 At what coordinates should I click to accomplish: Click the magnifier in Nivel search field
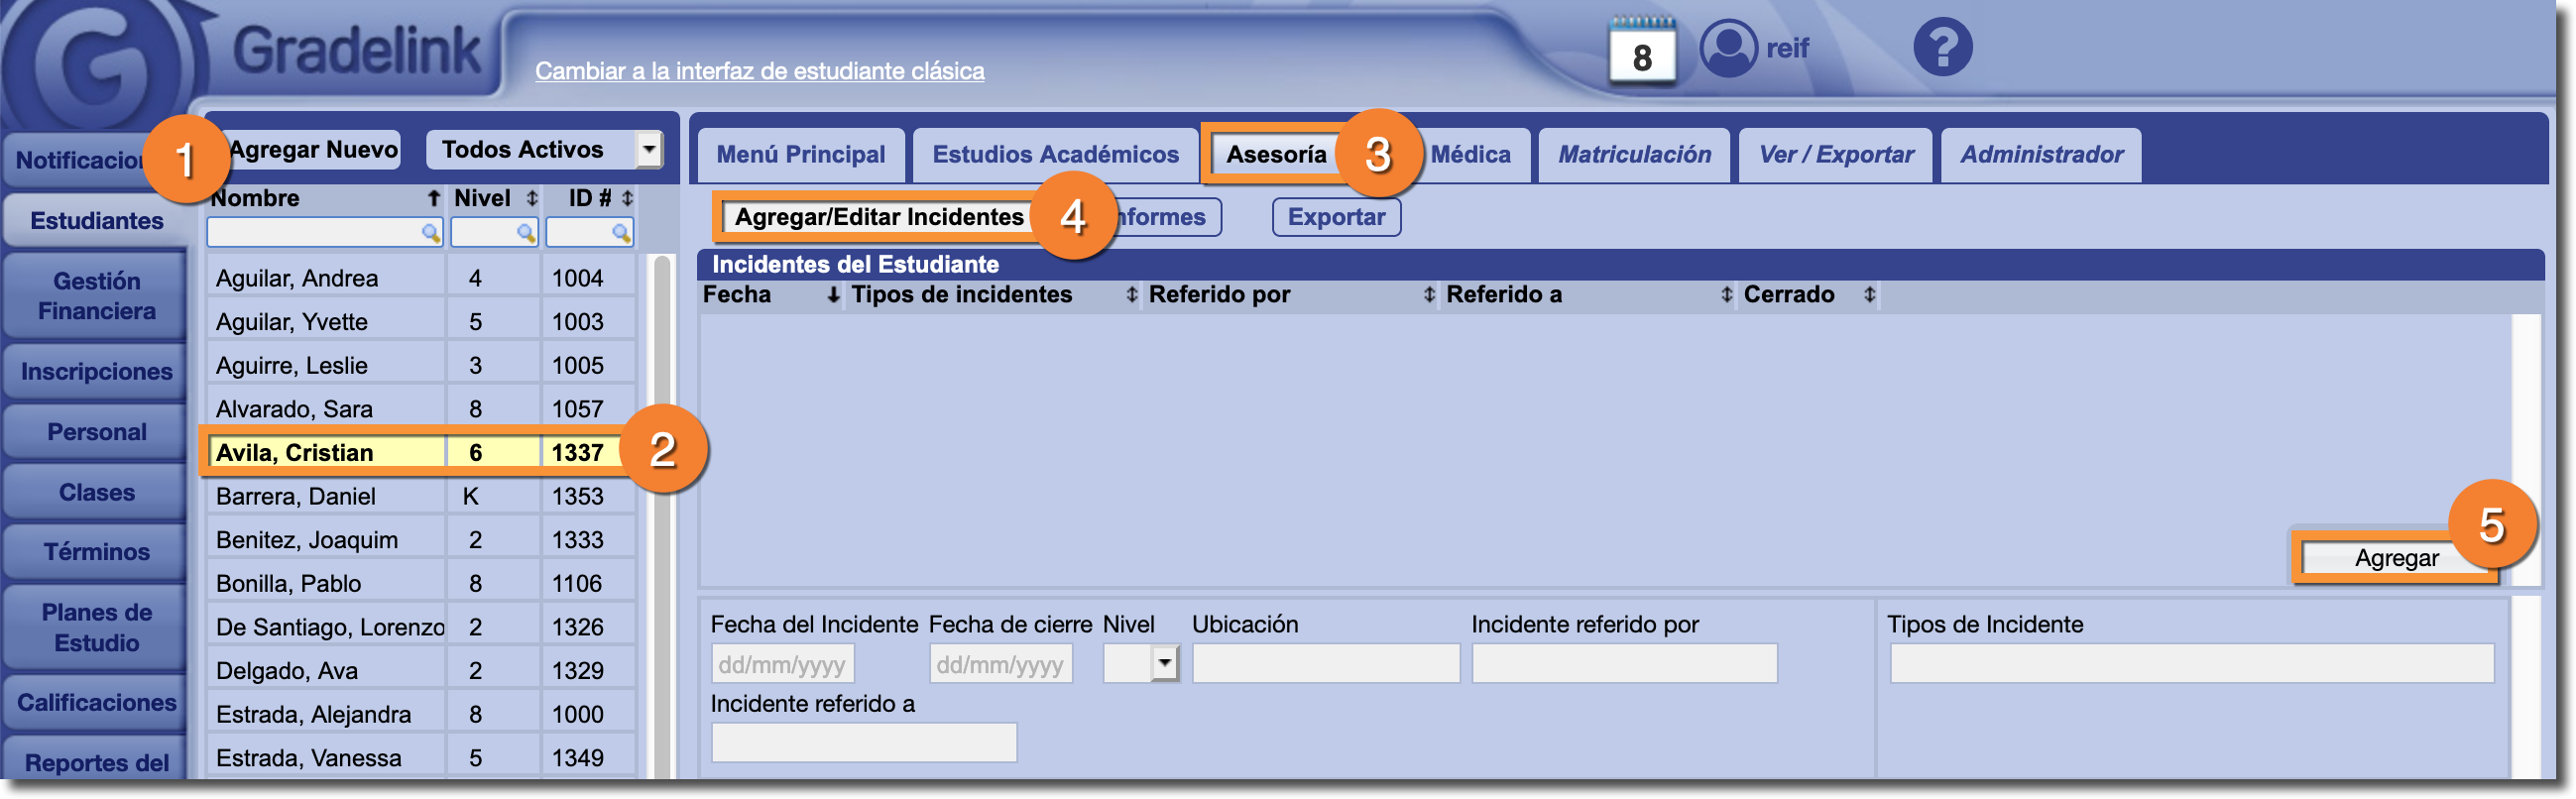click(x=525, y=233)
